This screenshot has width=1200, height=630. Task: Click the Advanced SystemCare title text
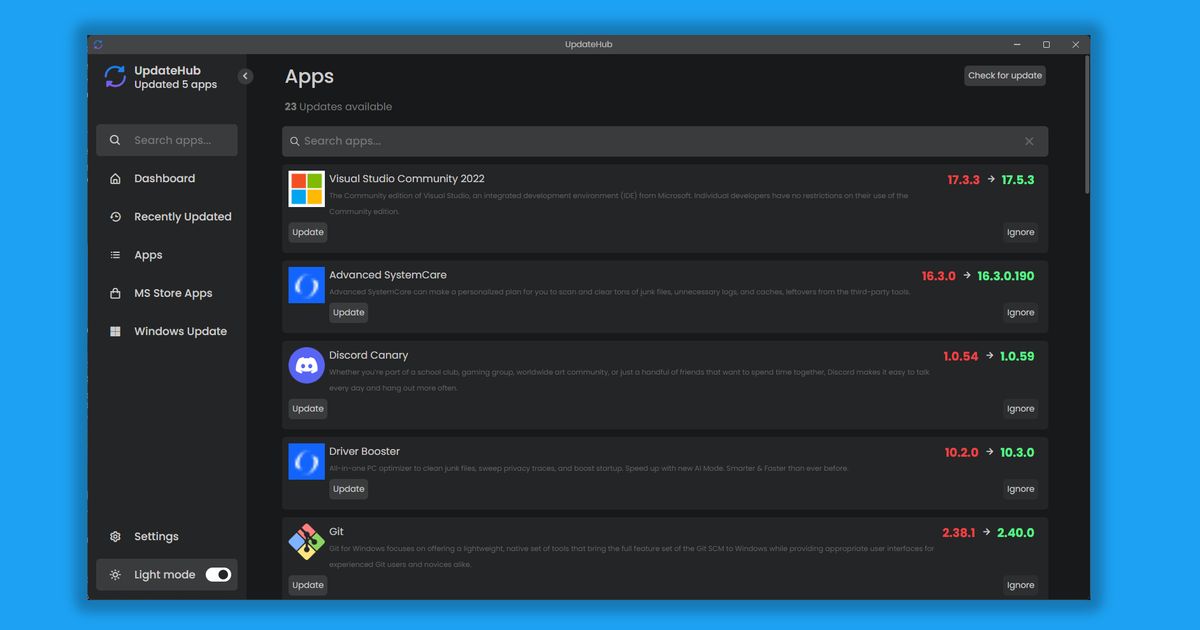pos(388,275)
